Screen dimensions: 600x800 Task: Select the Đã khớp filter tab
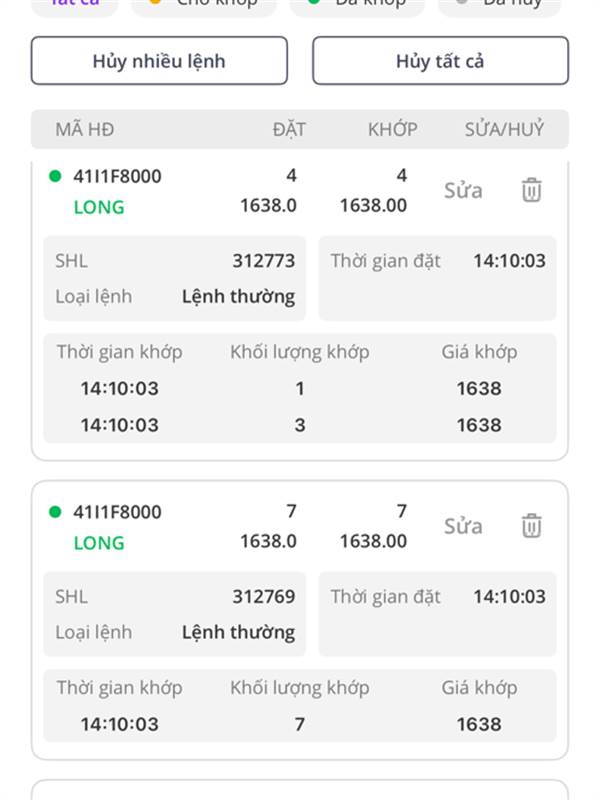pos(357,5)
